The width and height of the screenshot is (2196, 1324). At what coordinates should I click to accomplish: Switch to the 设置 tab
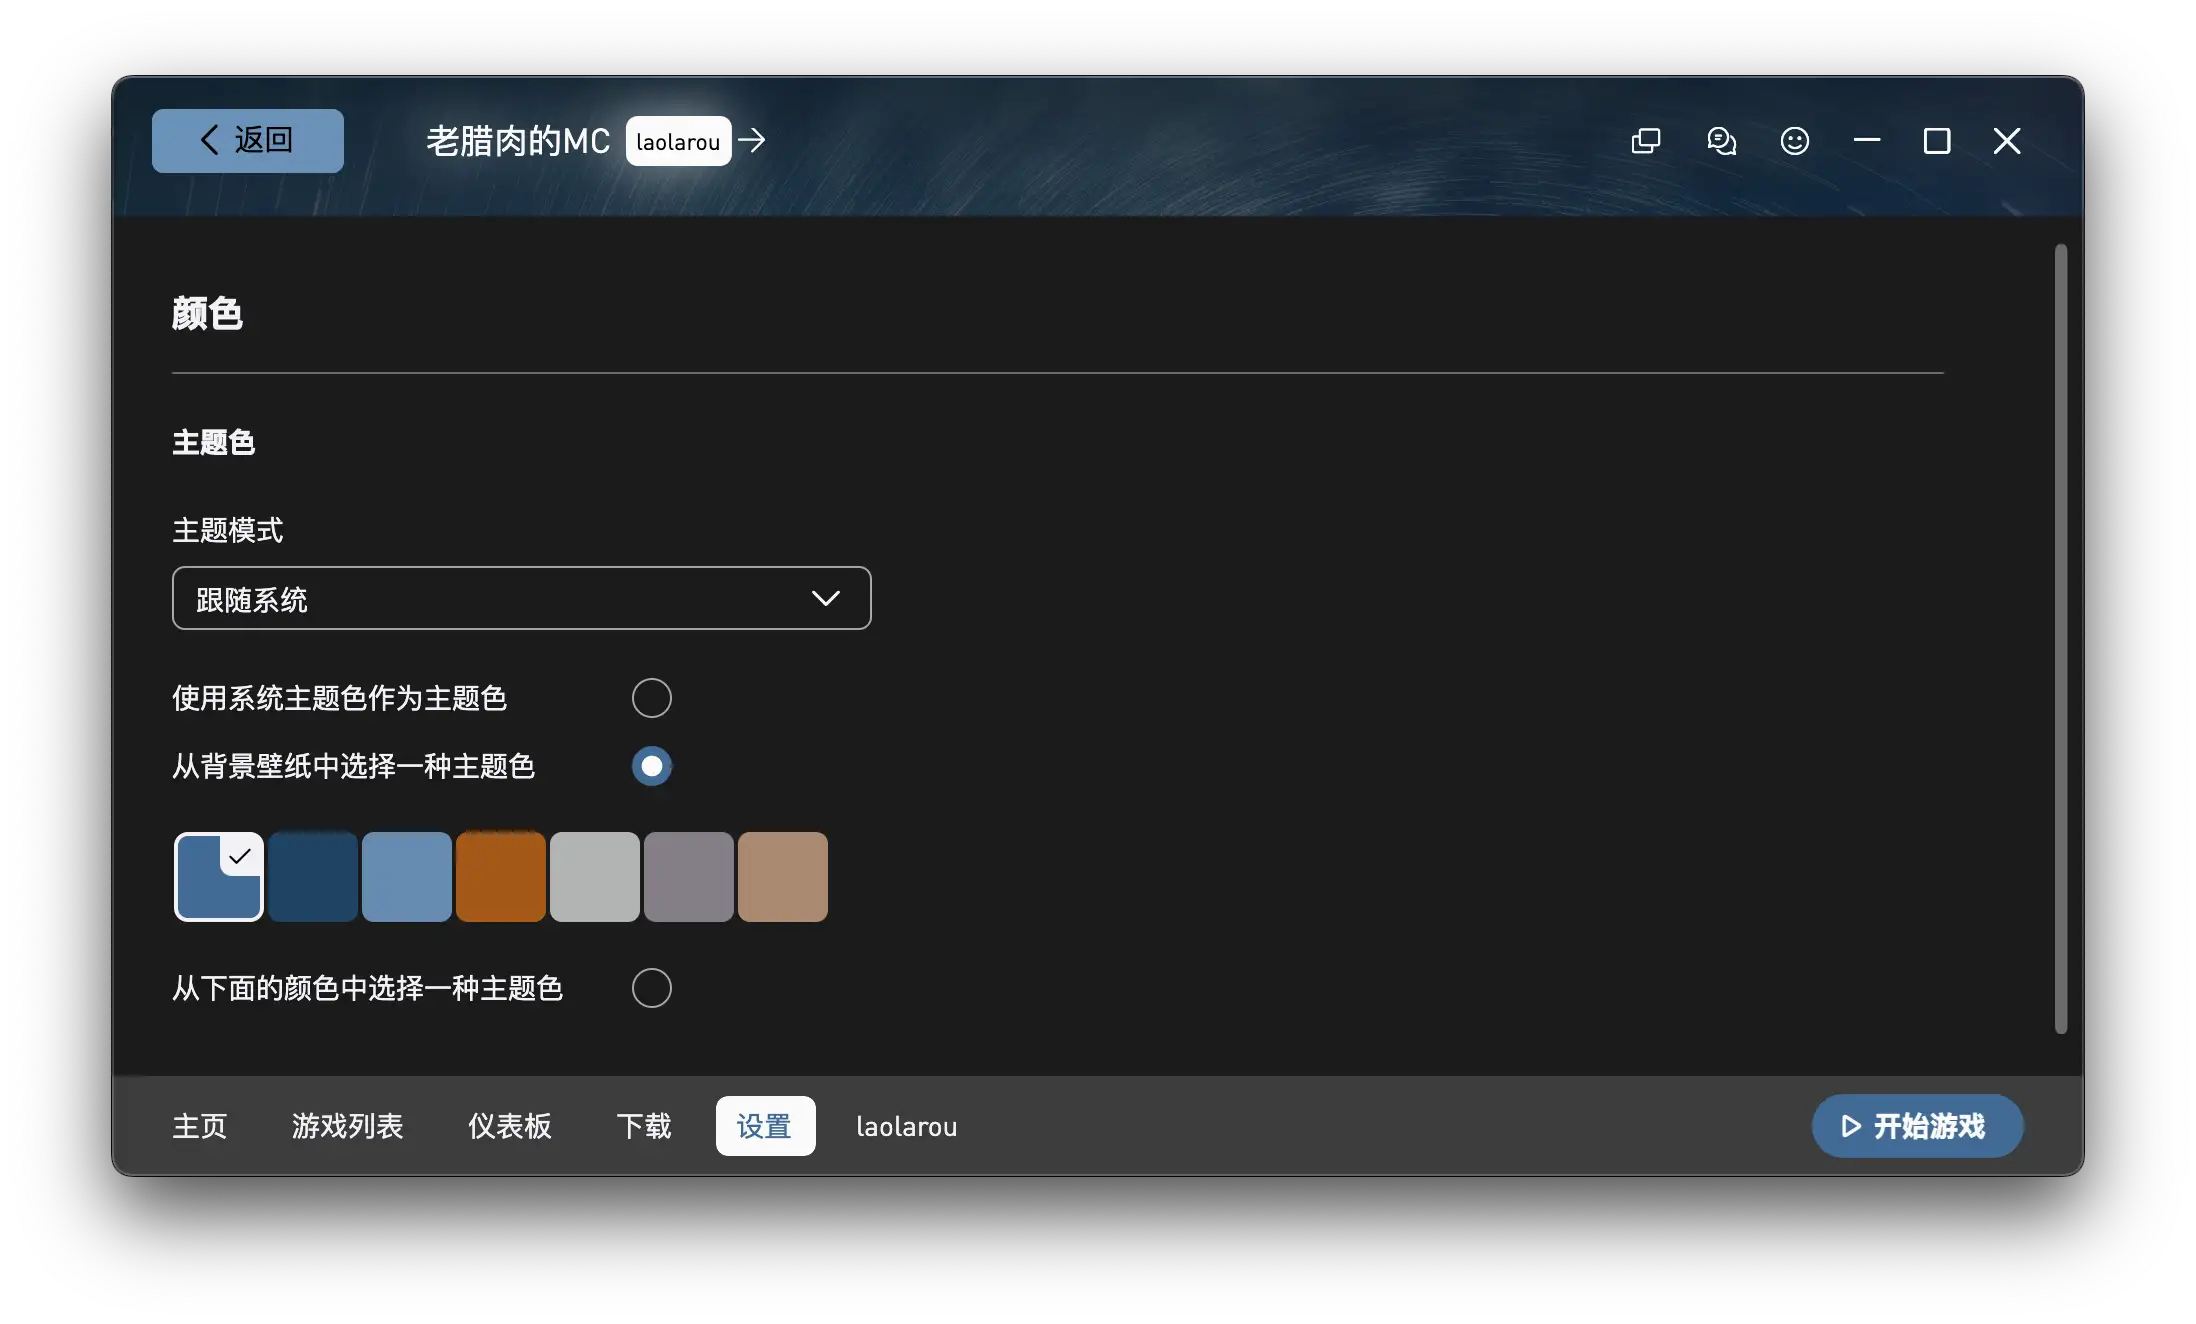tap(766, 1126)
